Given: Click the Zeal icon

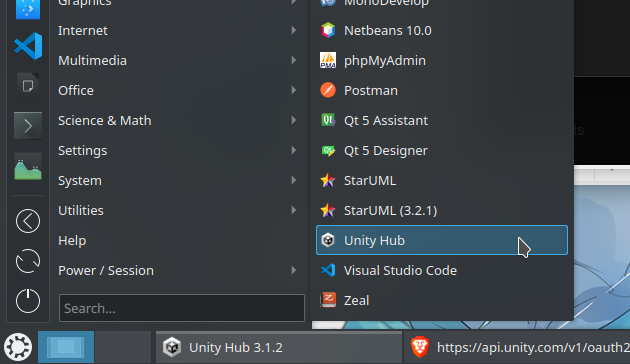Looking at the screenshot, I should (328, 300).
